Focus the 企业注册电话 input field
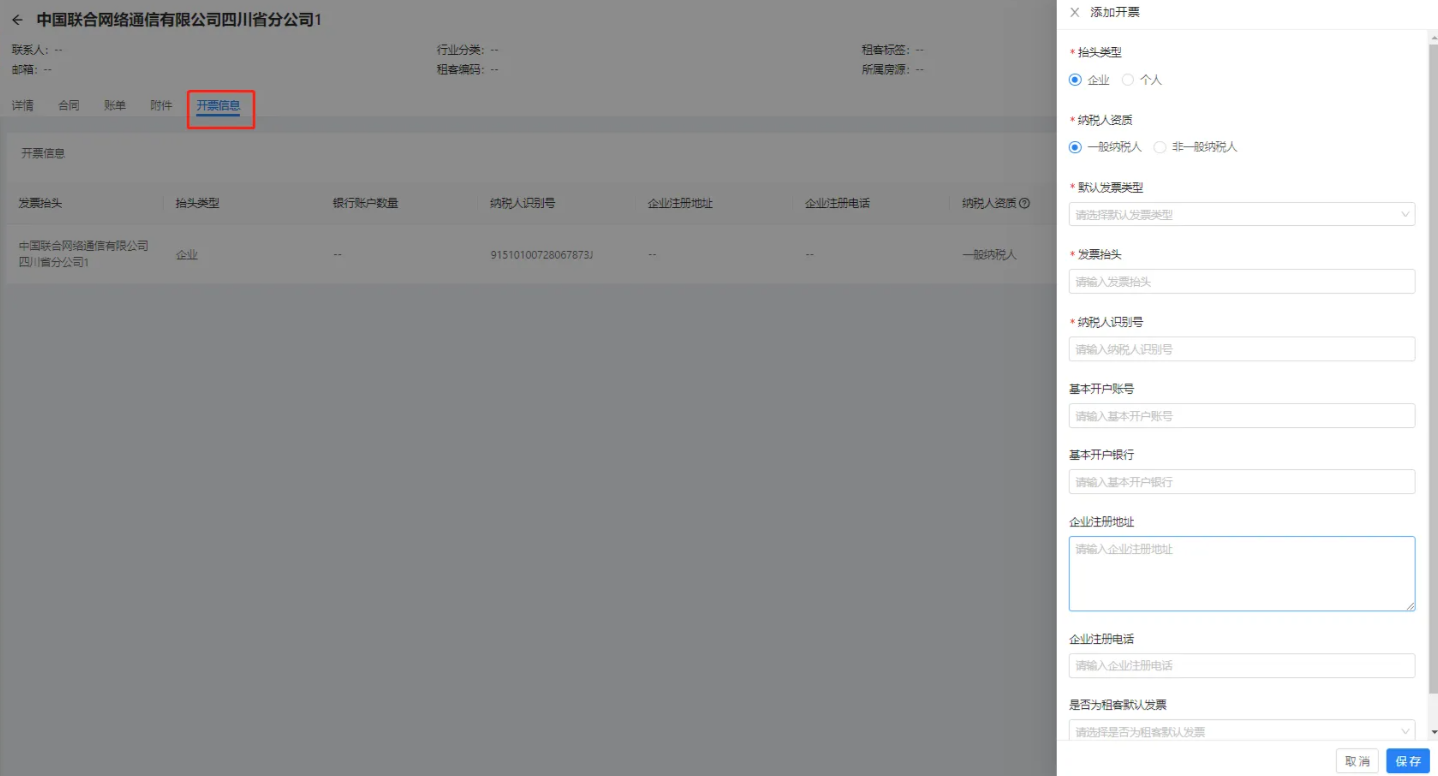1438x776 pixels. 1242,666
